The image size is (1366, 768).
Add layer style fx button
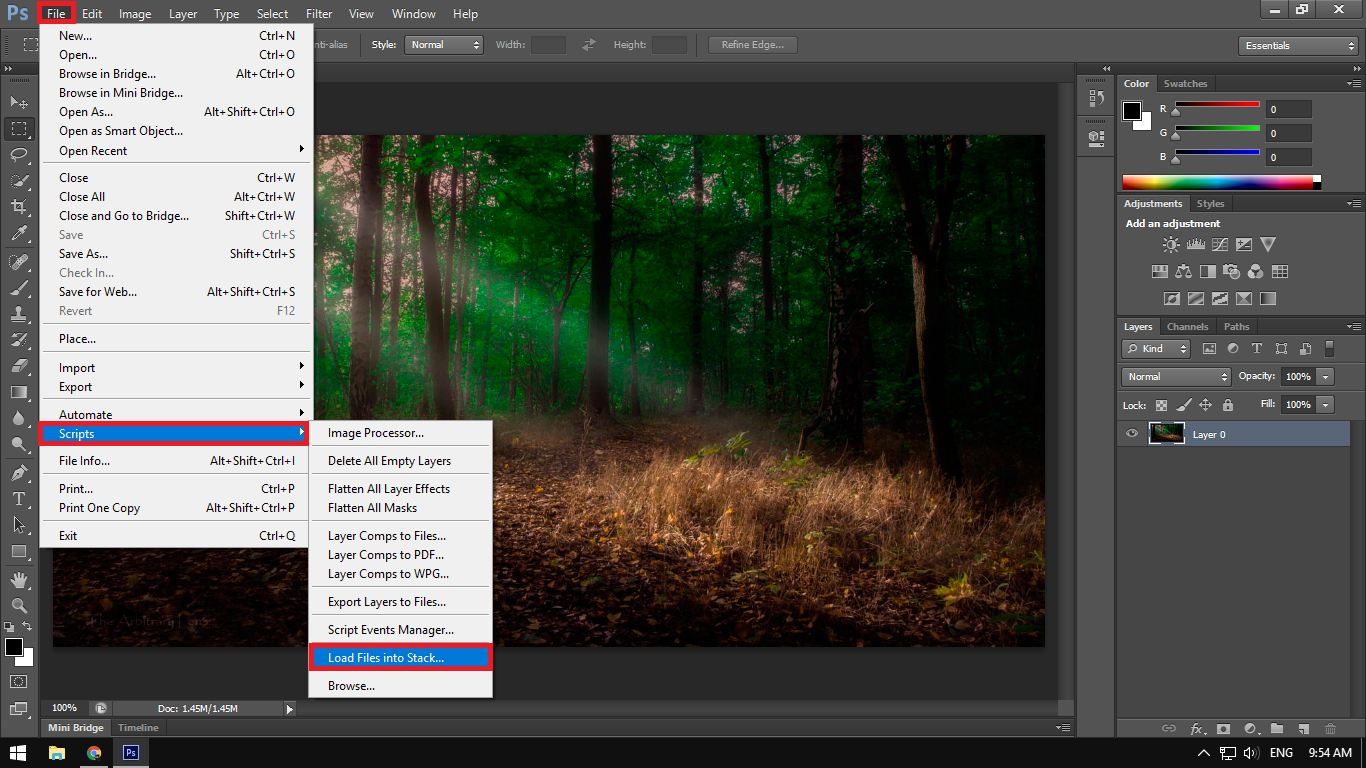[x=1195, y=729]
